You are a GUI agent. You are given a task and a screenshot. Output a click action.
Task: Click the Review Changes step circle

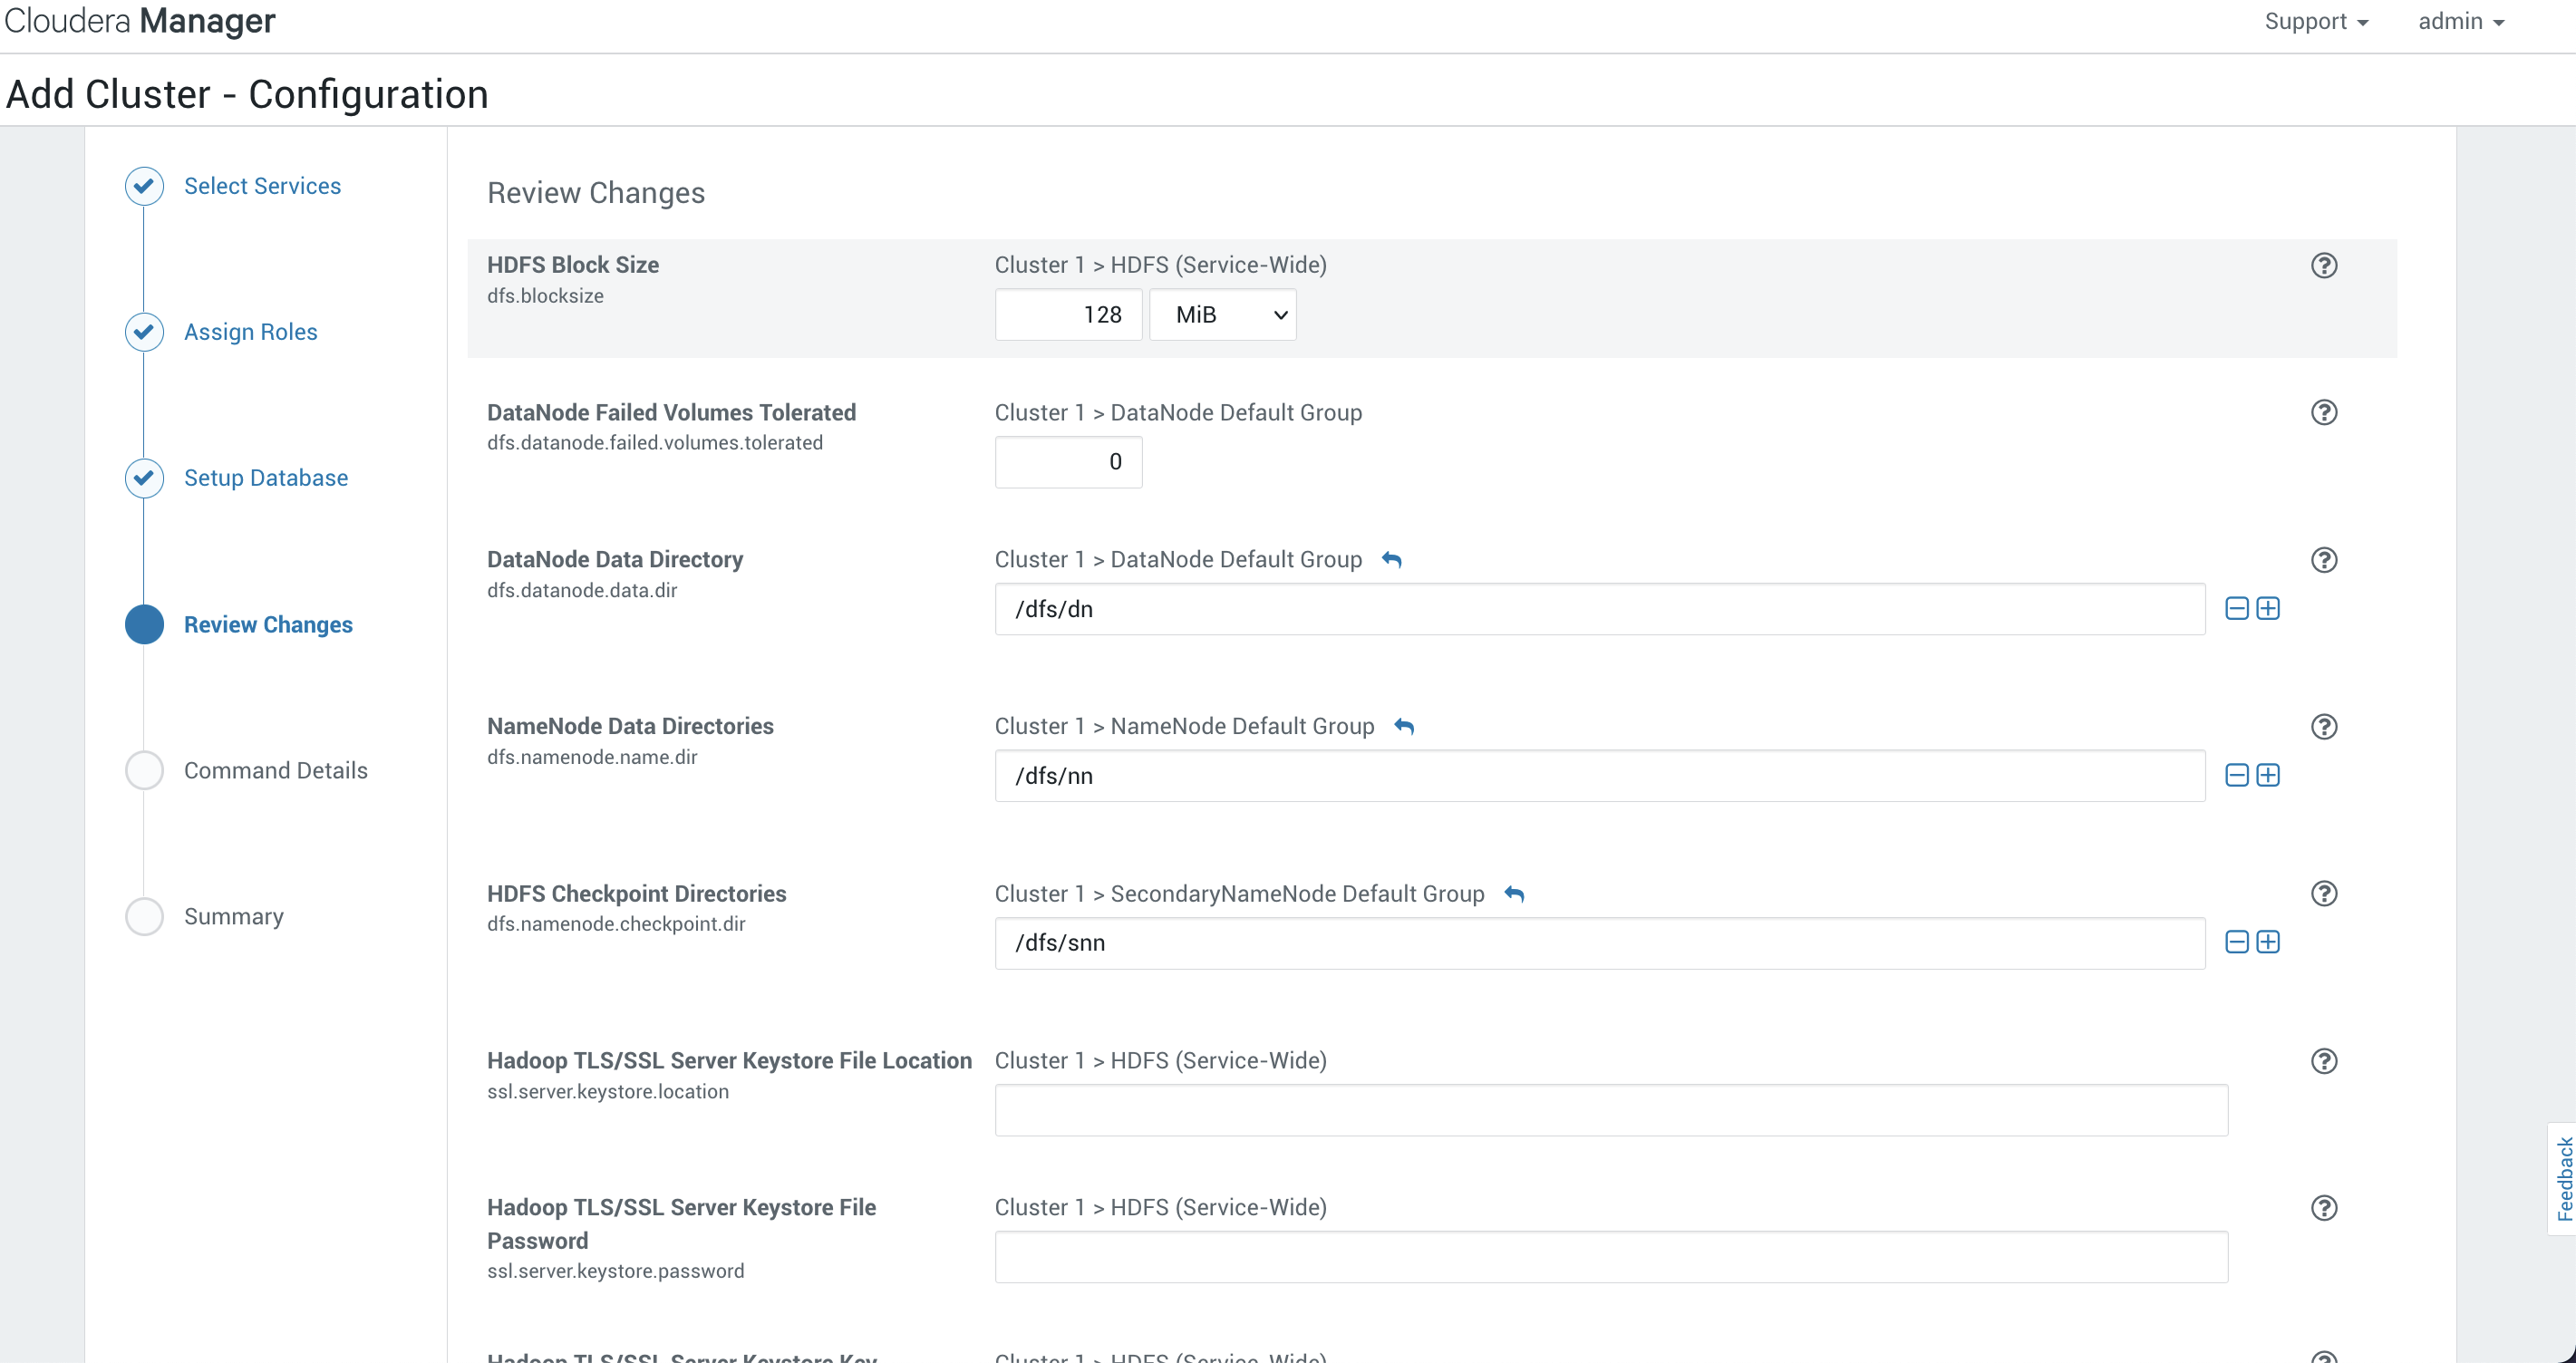(x=144, y=624)
